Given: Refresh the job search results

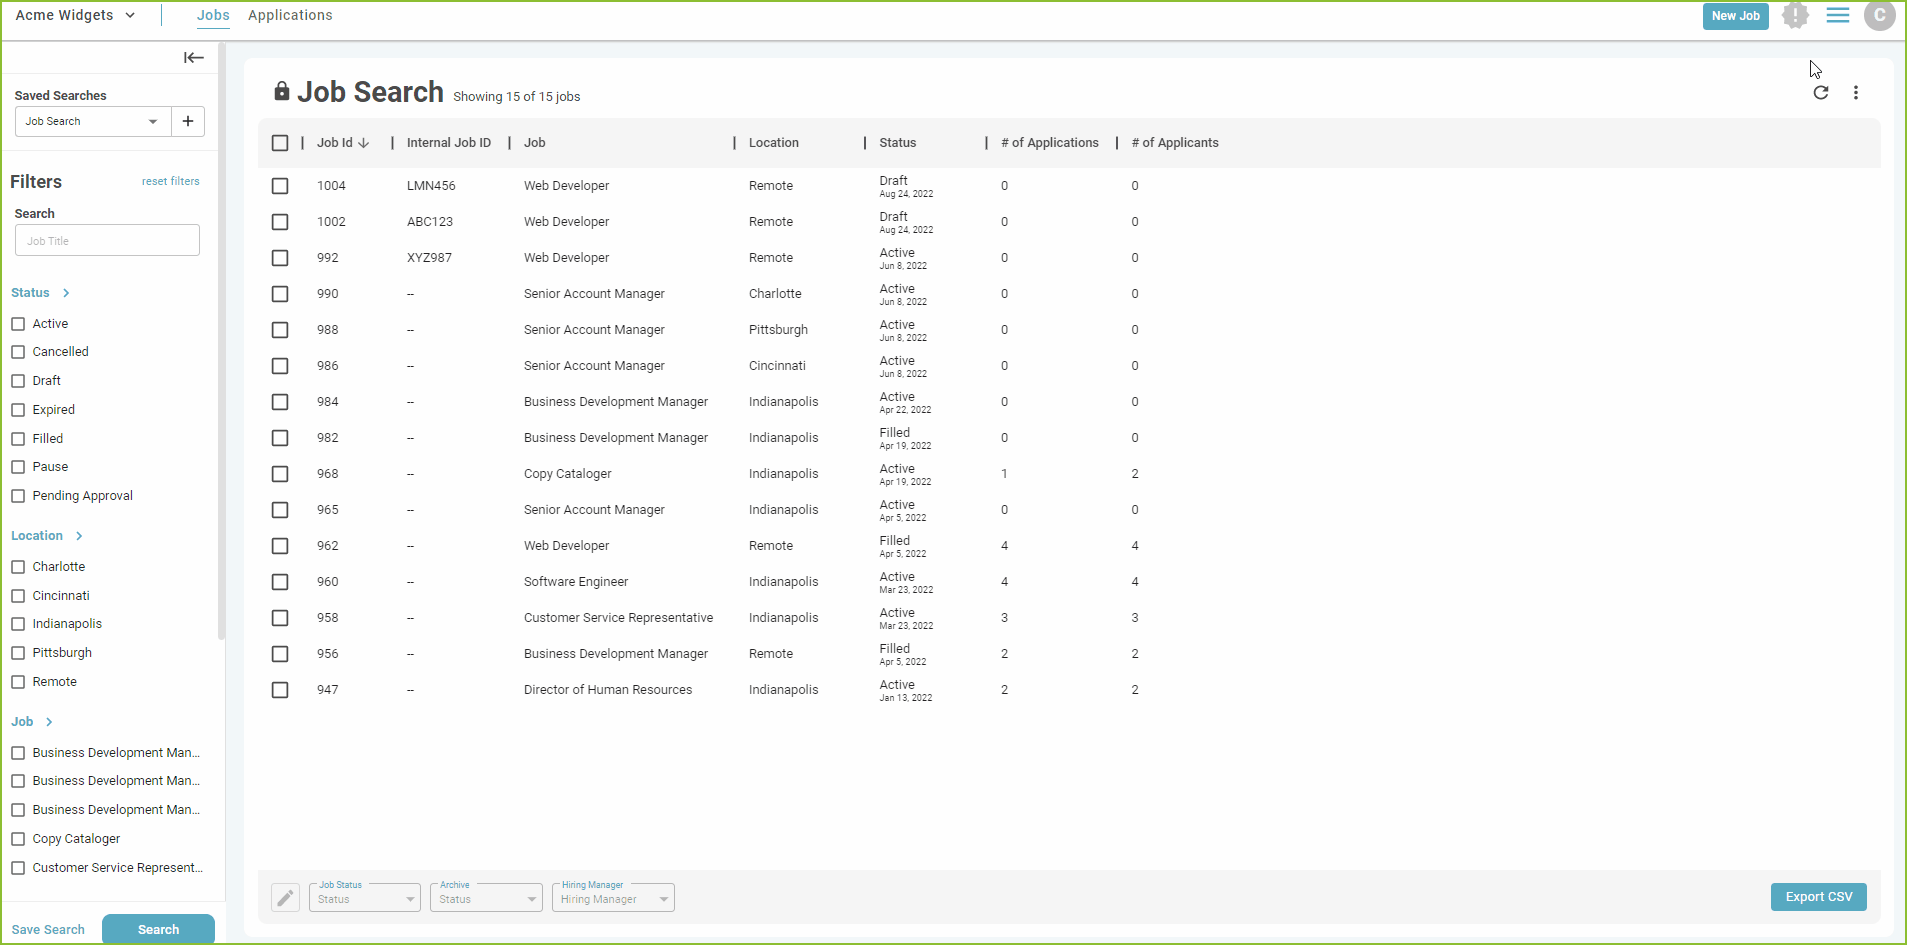Looking at the screenshot, I should 1822,92.
